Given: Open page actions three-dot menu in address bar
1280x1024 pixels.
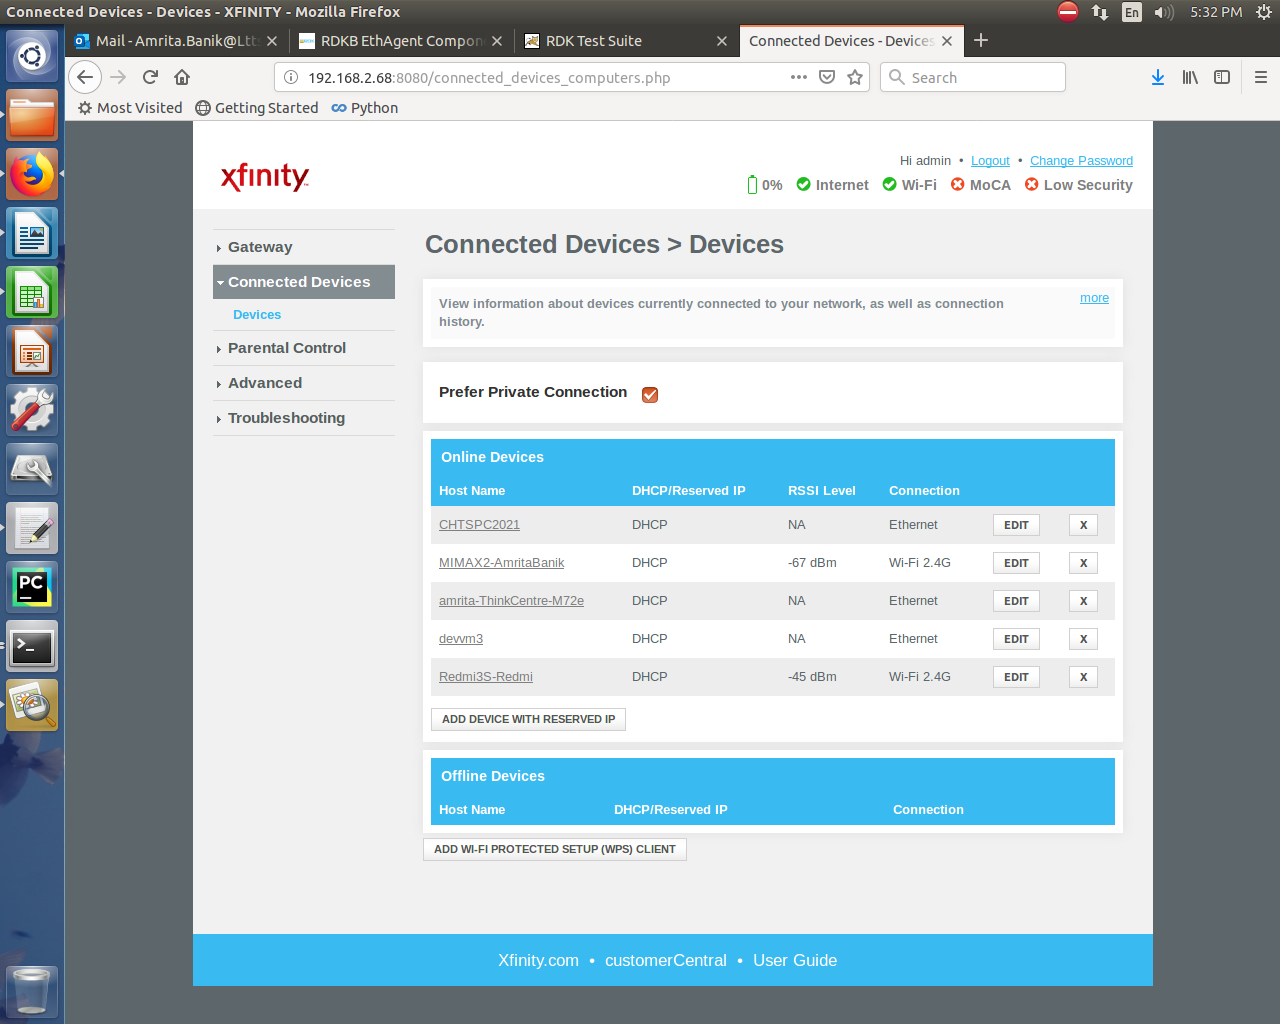Looking at the screenshot, I should click(x=798, y=77).
